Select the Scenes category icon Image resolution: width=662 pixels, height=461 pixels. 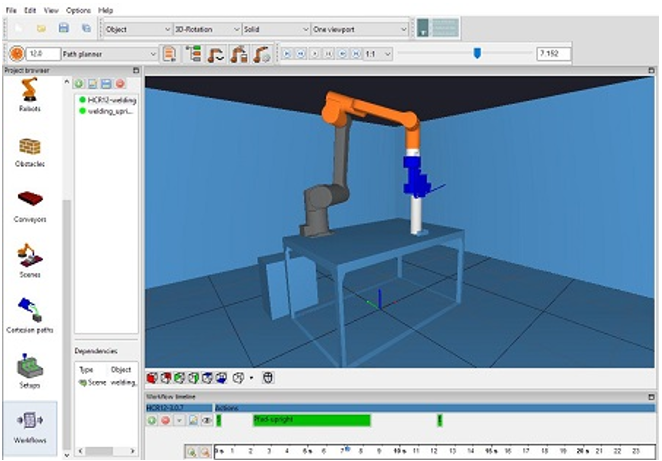tap(30, 260)
